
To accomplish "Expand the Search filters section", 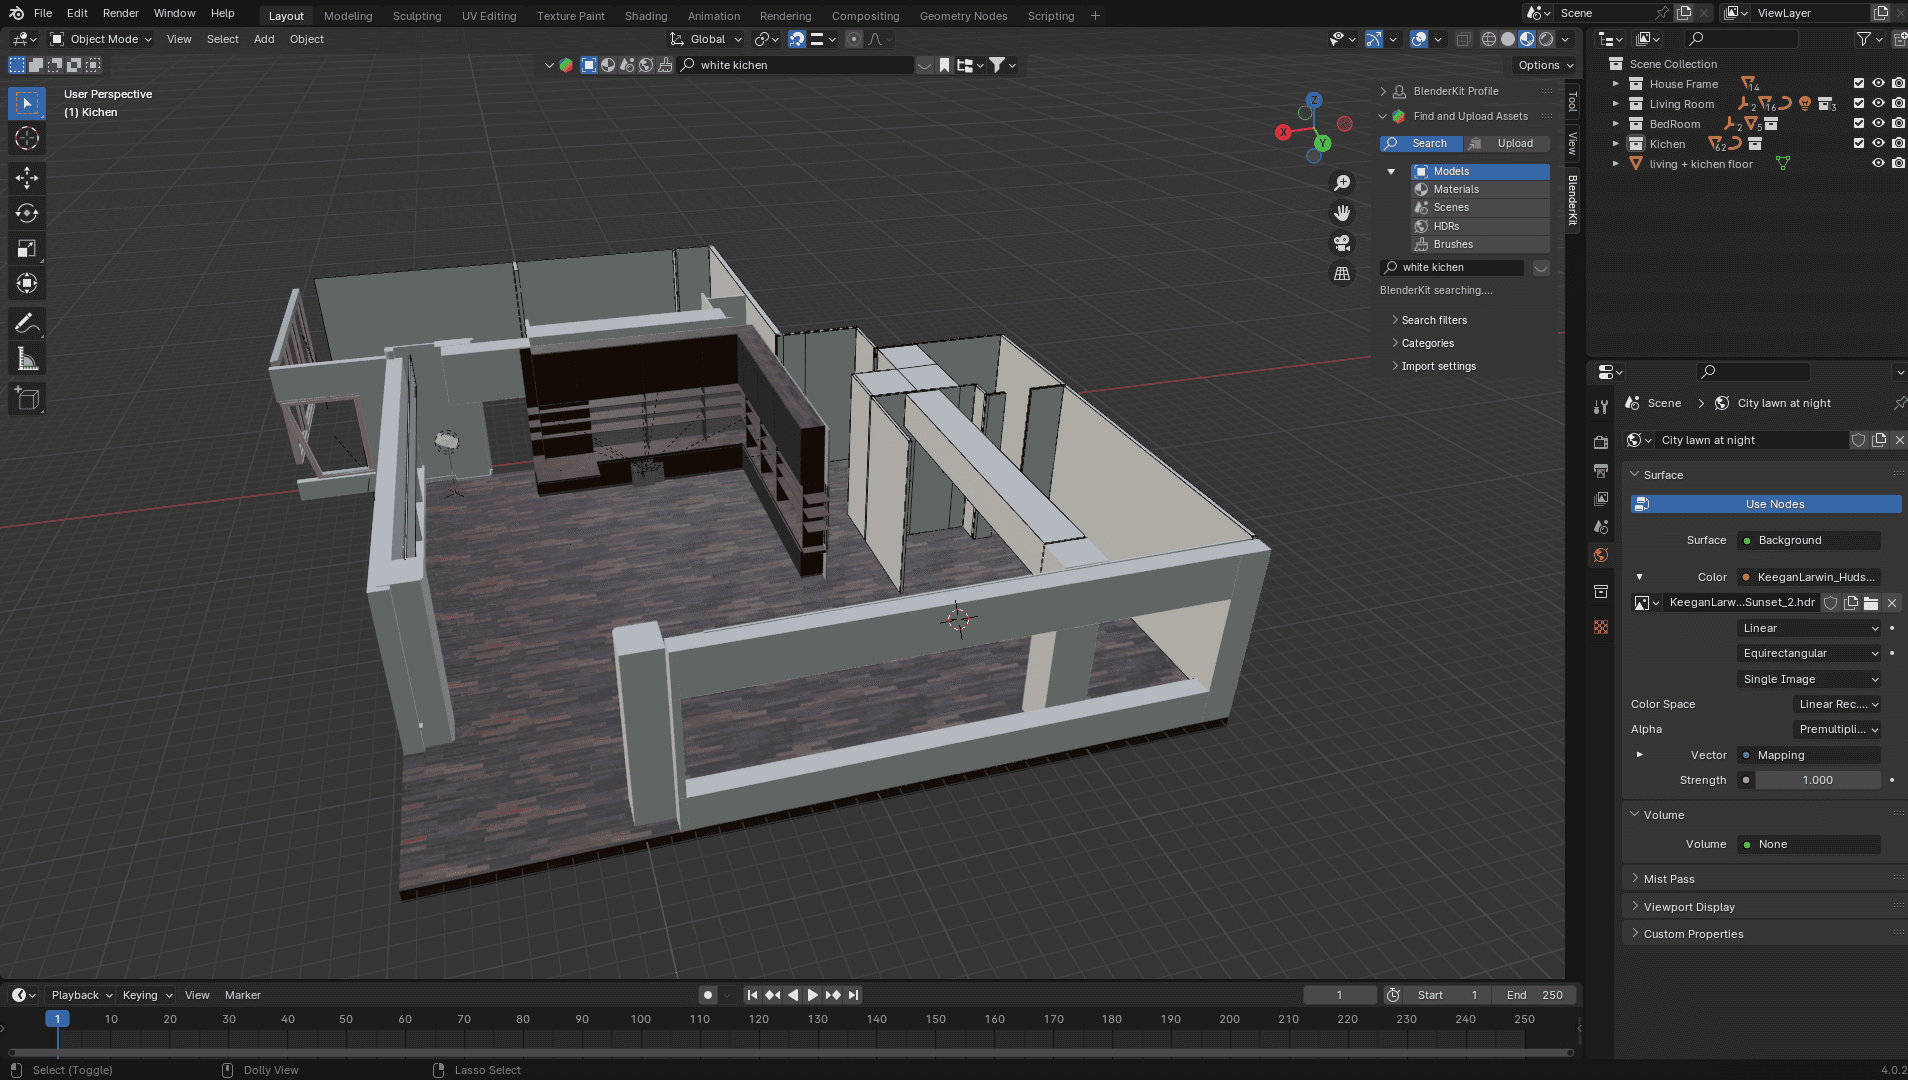I will 1434,320.
